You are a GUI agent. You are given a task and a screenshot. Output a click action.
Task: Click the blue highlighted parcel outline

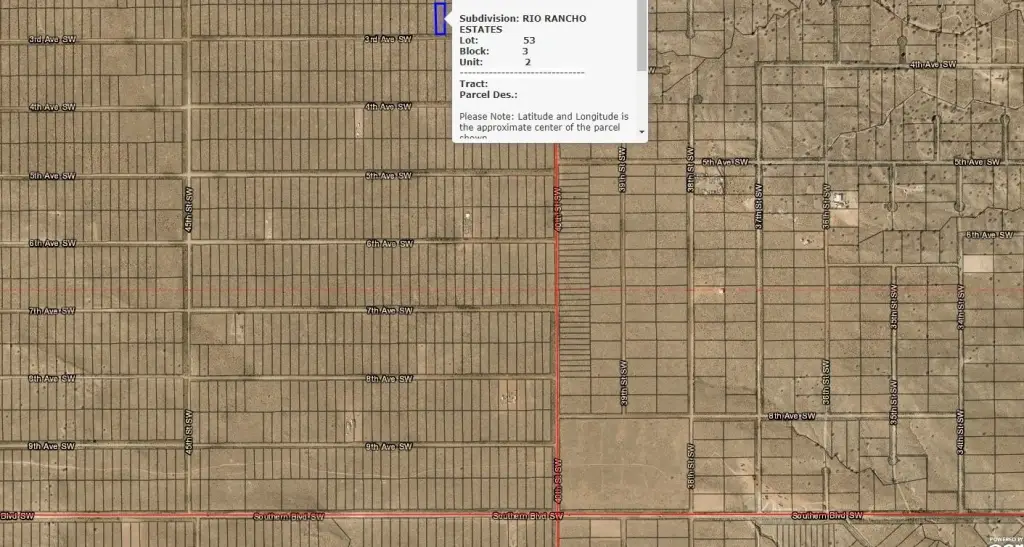tap(439, 19)
